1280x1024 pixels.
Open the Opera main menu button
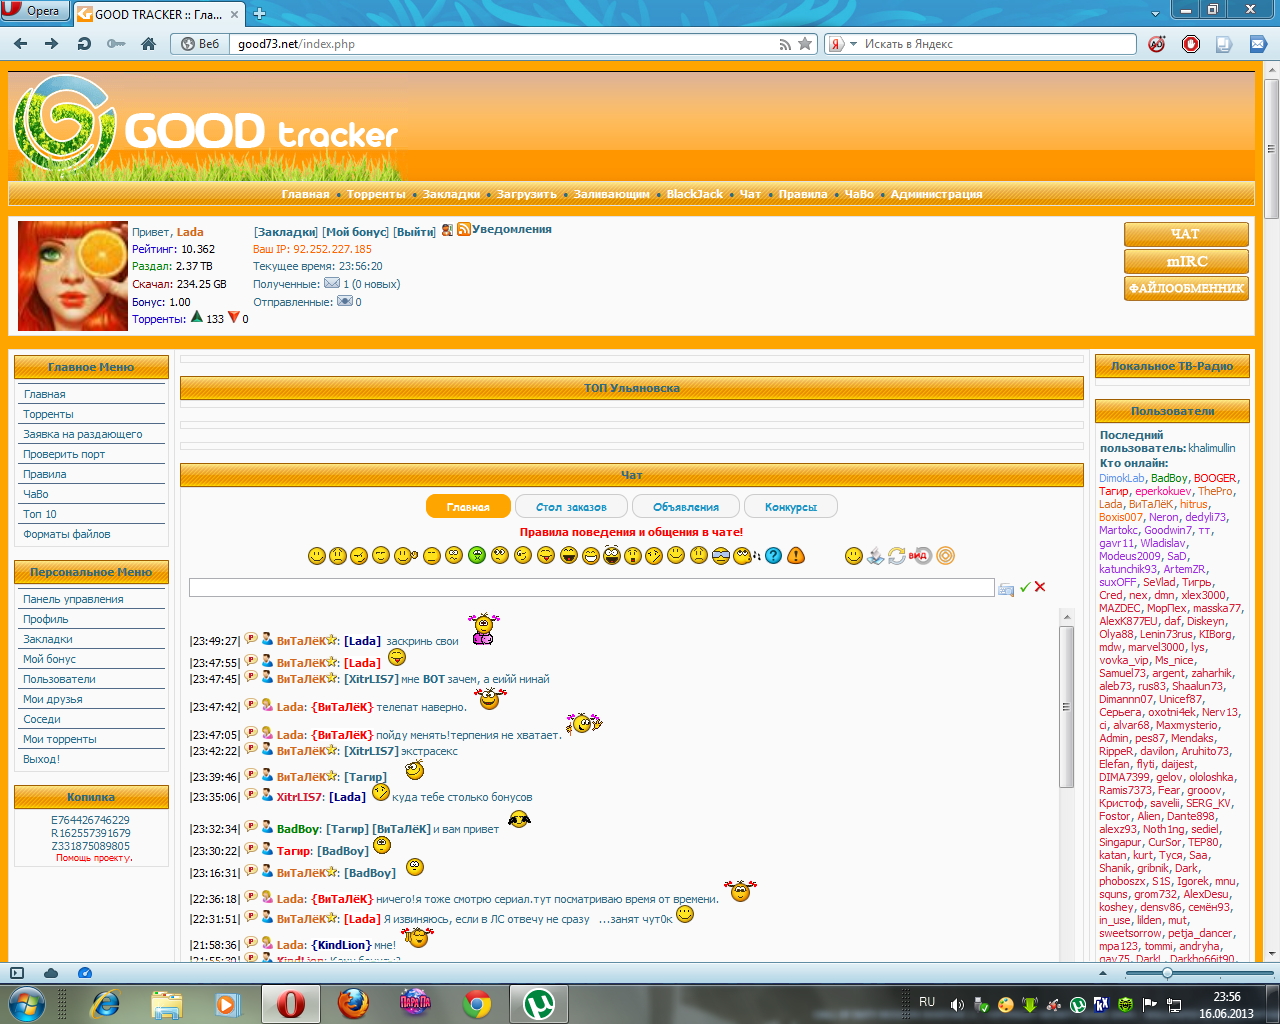34,11
